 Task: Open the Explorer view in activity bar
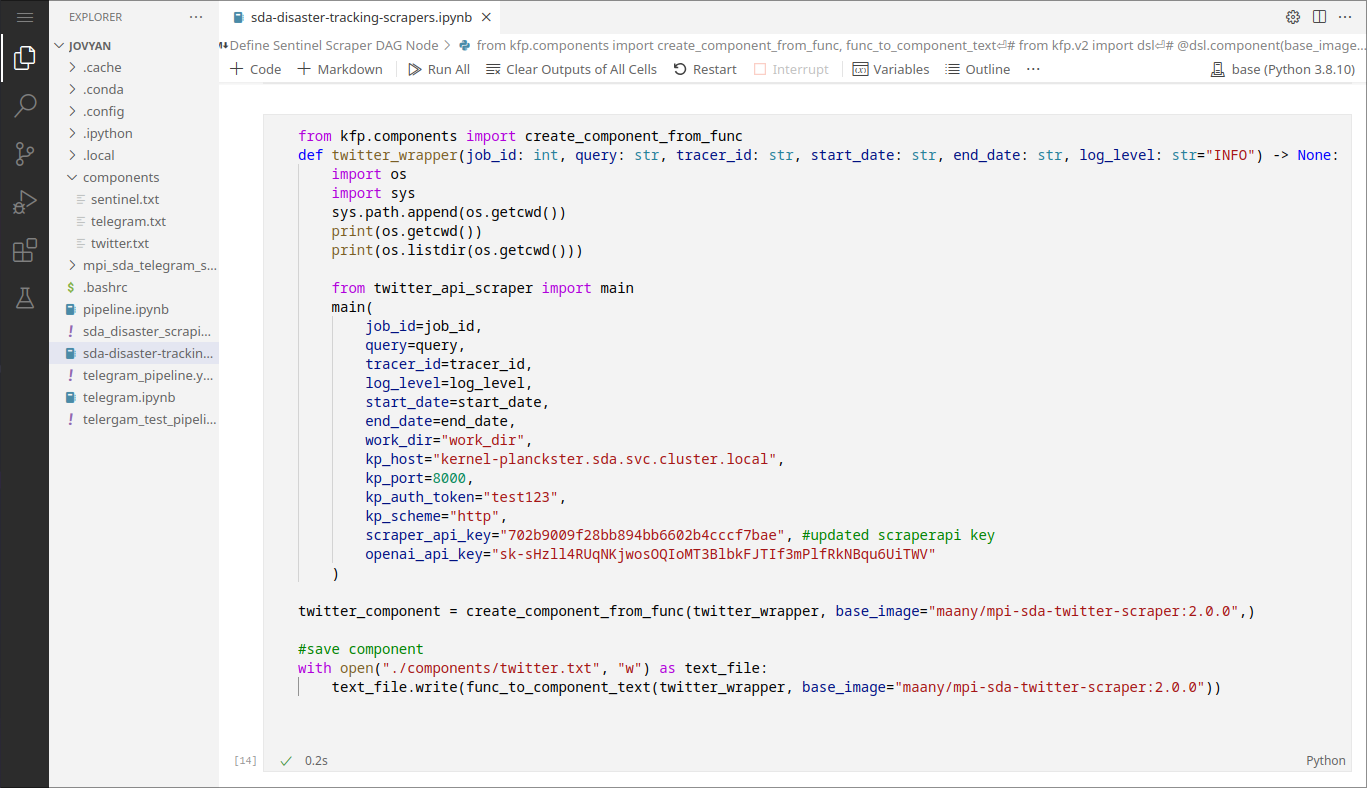click(25, 59)
